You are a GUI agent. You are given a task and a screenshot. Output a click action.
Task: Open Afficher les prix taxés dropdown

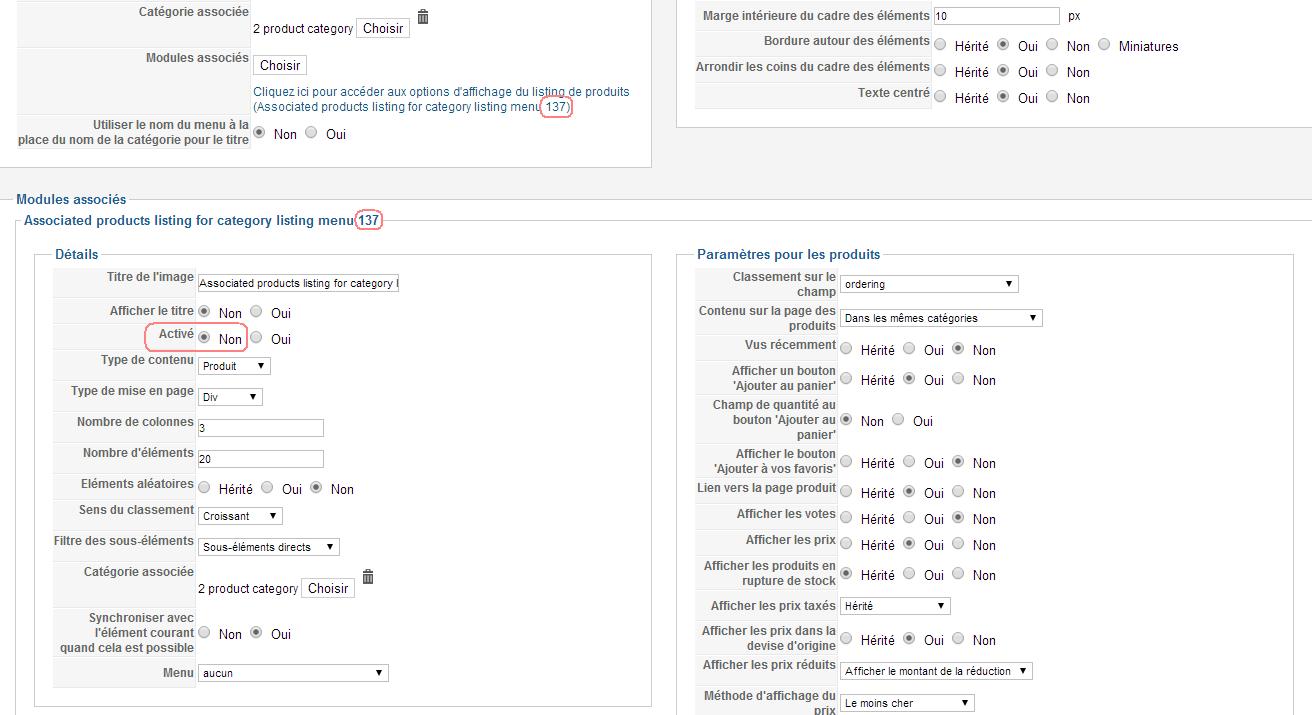[895, 606]
